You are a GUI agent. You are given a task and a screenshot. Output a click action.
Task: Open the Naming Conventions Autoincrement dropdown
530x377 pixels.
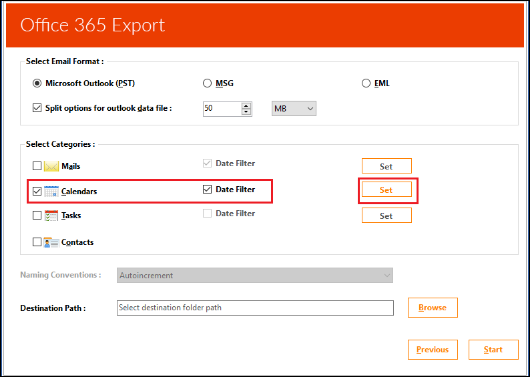[x=255, y=275]
